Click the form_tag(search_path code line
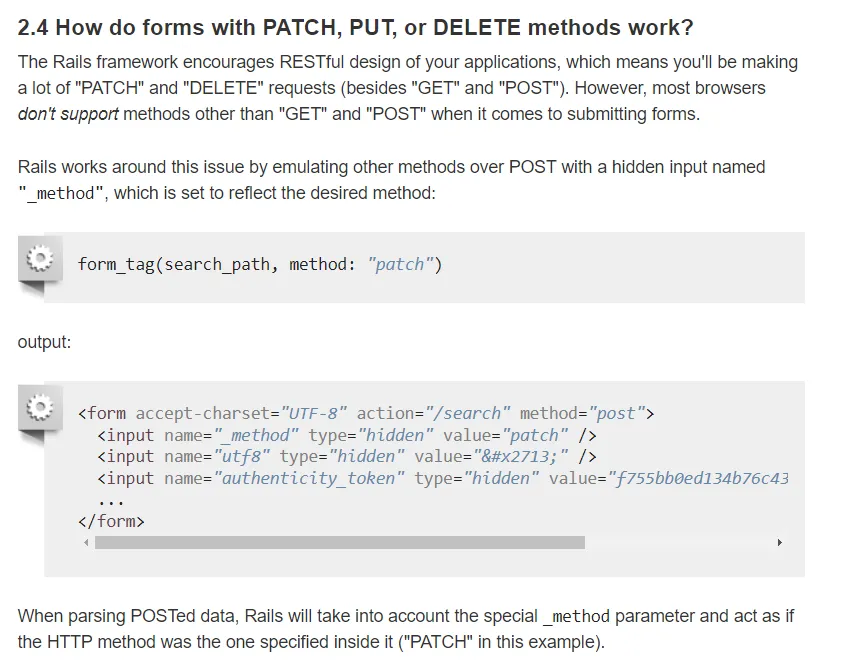This screenshot has height=662, width=846. 259,264
